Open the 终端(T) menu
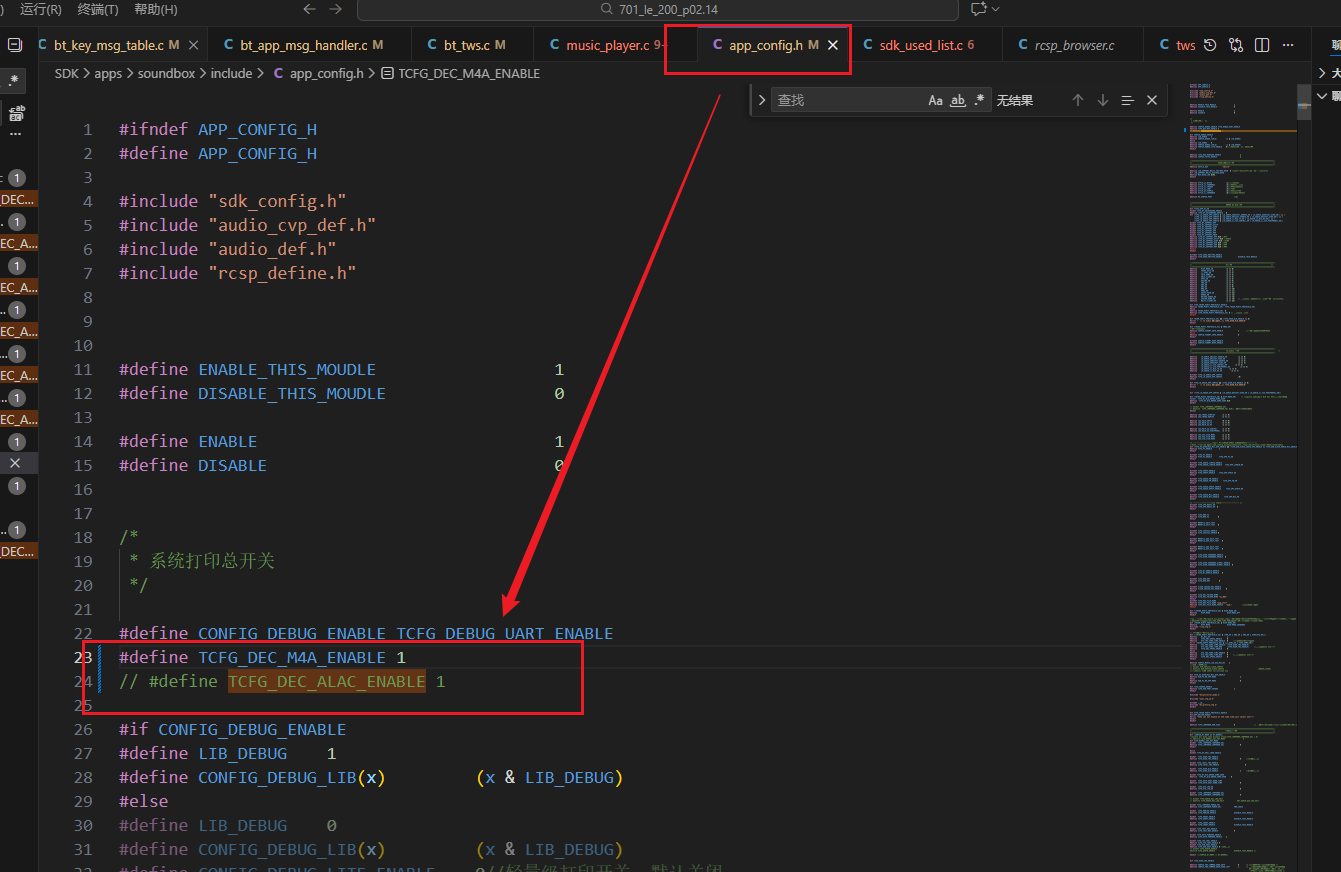This screenshot has height=872, width=1341. pos(98,9)
